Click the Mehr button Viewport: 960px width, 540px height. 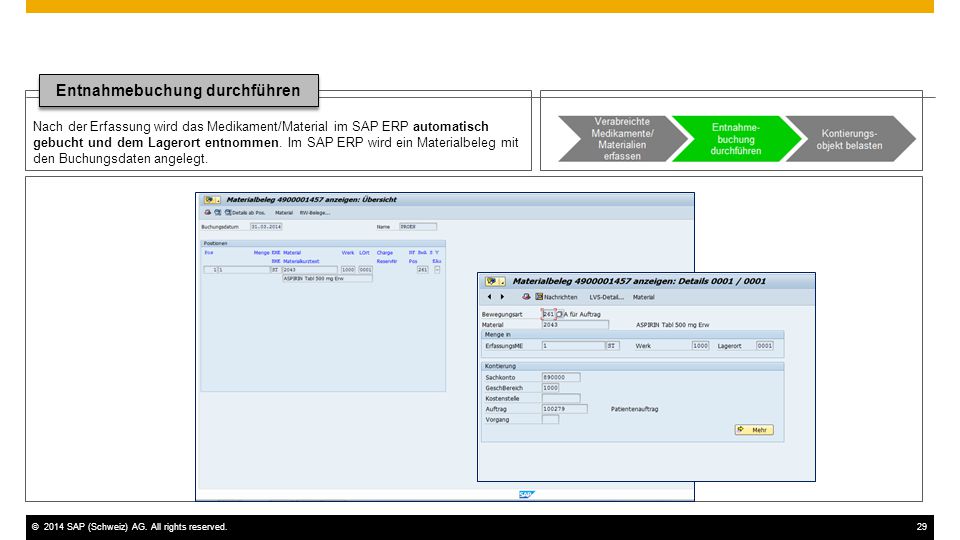pyautogui.click(x=754, y=430)
